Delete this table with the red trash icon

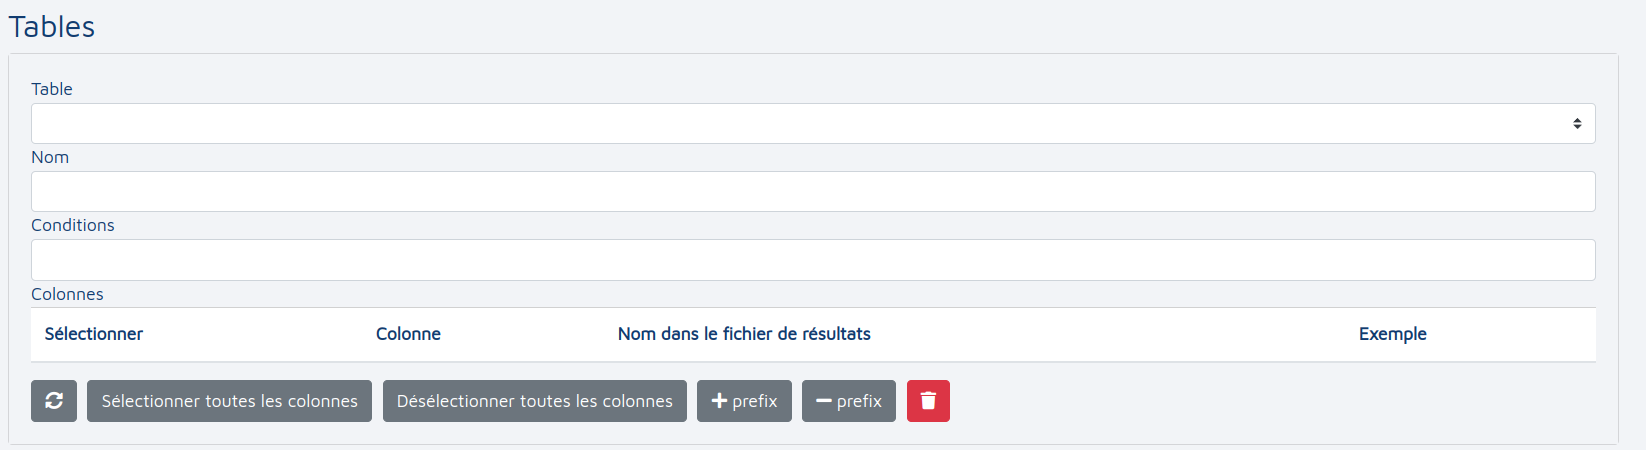(x=928, y=401)
